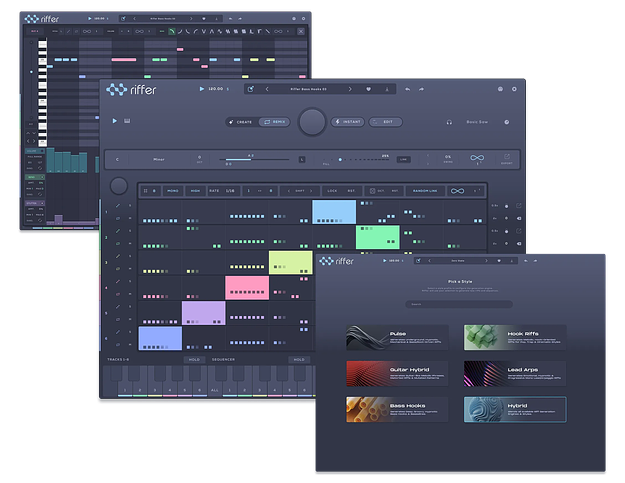Toggle the Link button in parameter bar

click(403, 159)
